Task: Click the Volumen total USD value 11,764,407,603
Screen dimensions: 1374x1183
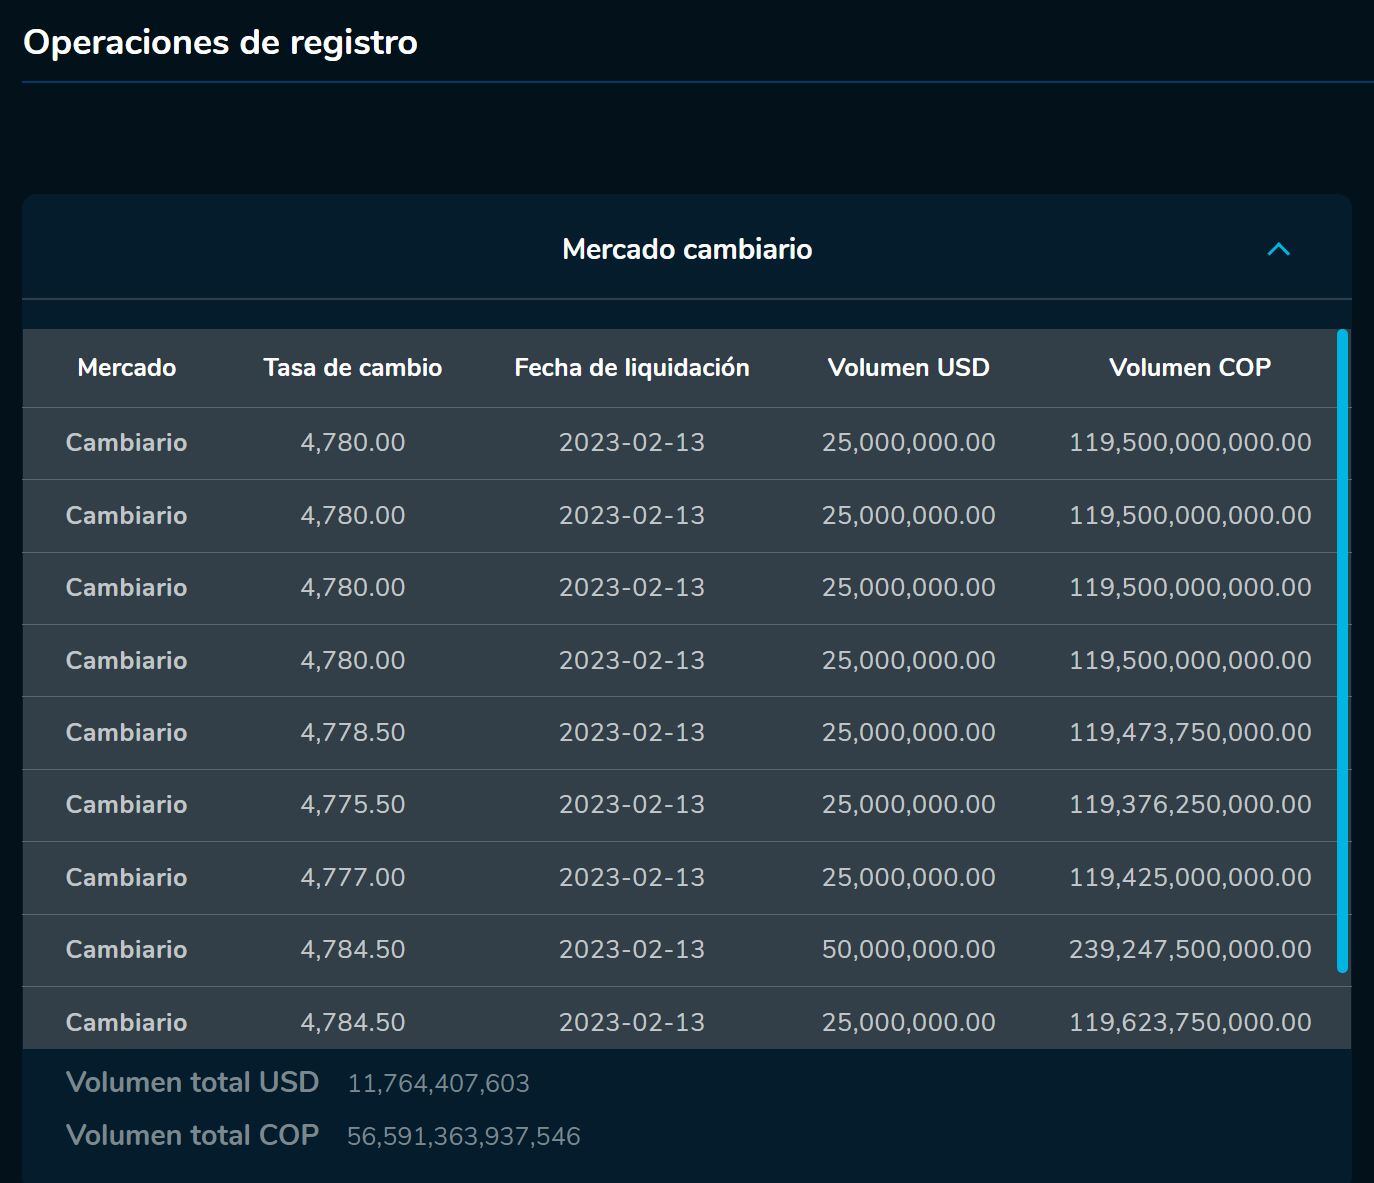Action: [438, 1084]
